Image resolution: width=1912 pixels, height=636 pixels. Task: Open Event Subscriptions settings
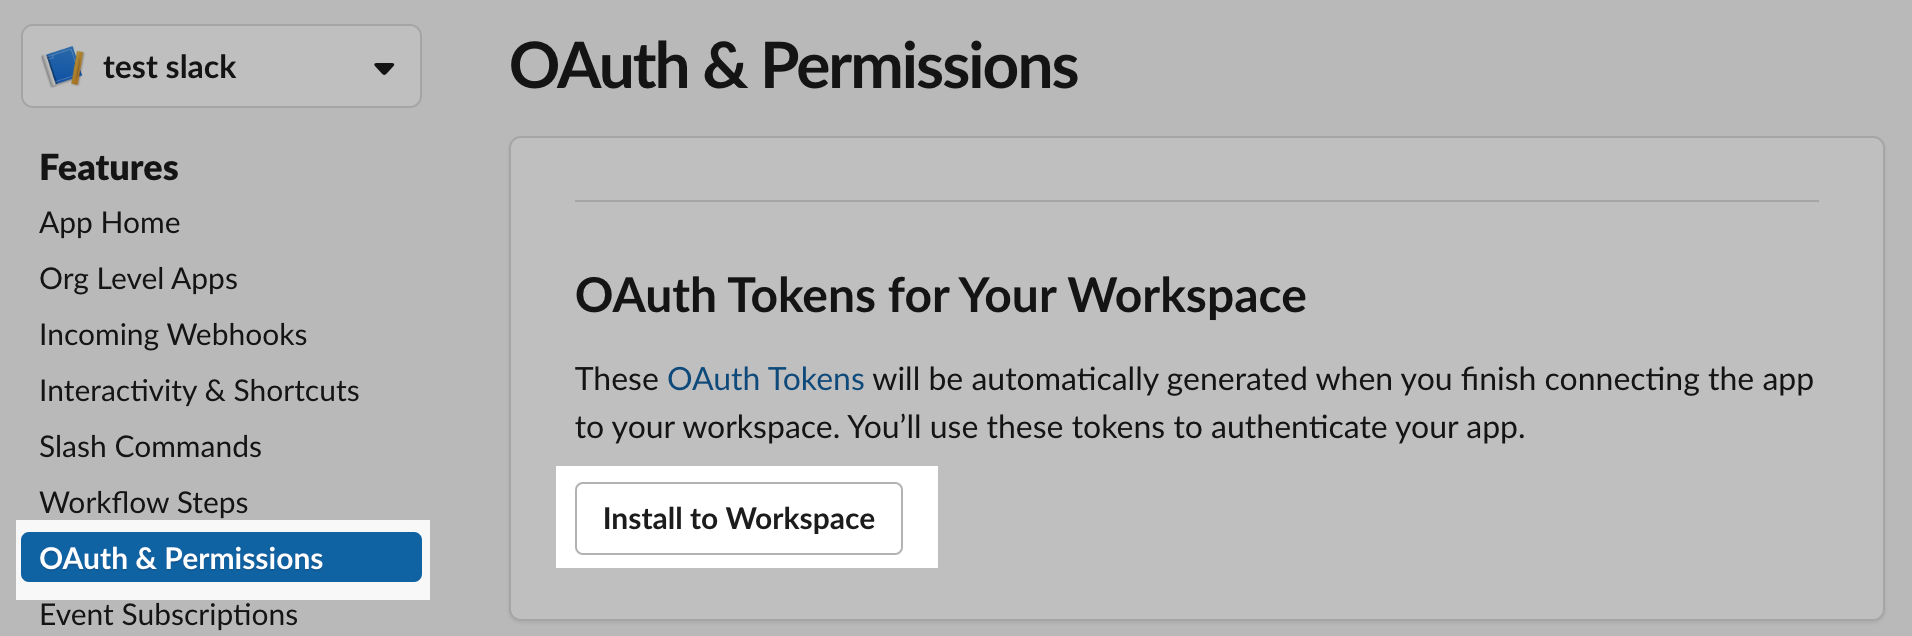click(x=168, y=614)
